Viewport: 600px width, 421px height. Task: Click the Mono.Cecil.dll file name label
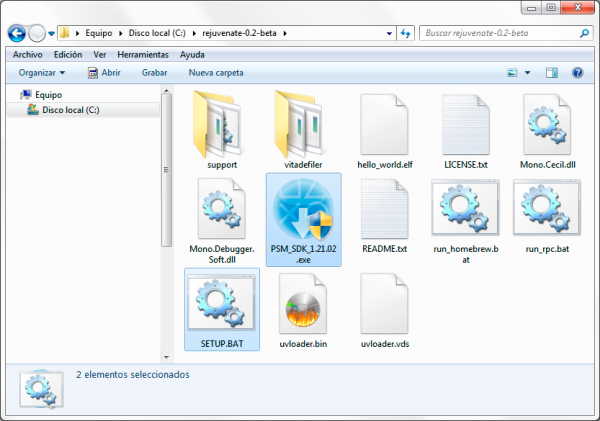click(x=548, y=165)
